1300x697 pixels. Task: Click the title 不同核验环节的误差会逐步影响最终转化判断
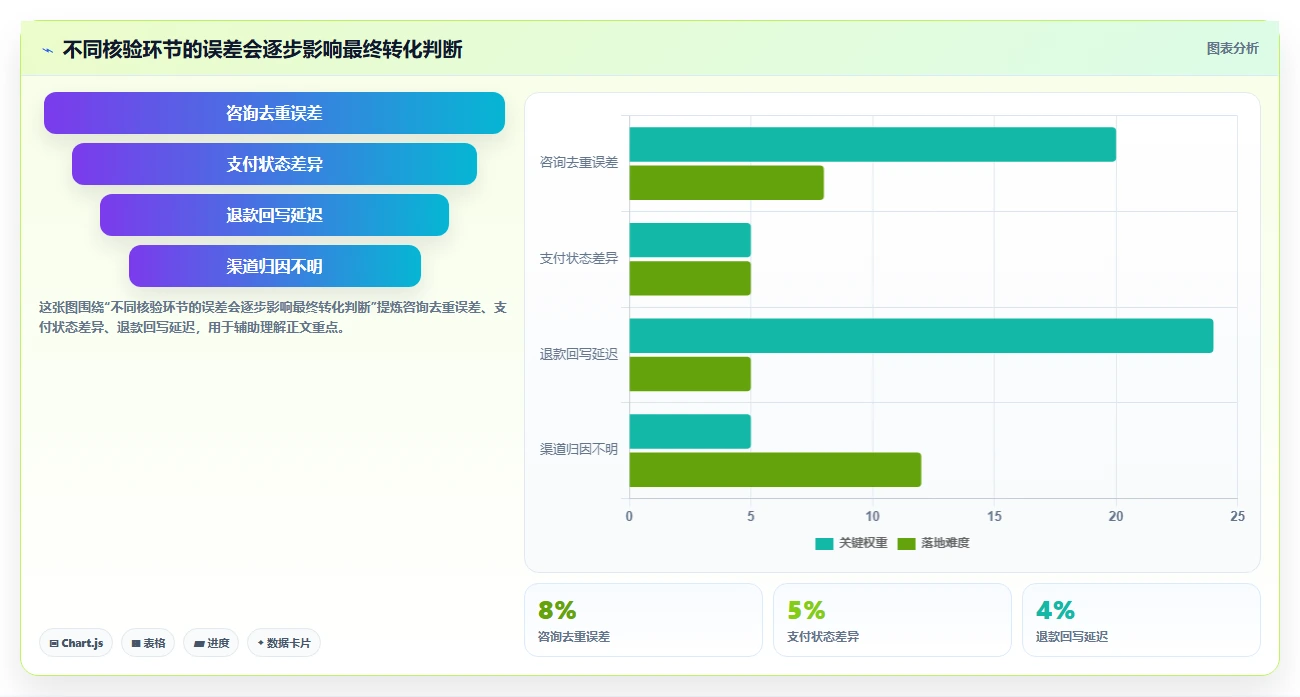click(x=262, y=49)
